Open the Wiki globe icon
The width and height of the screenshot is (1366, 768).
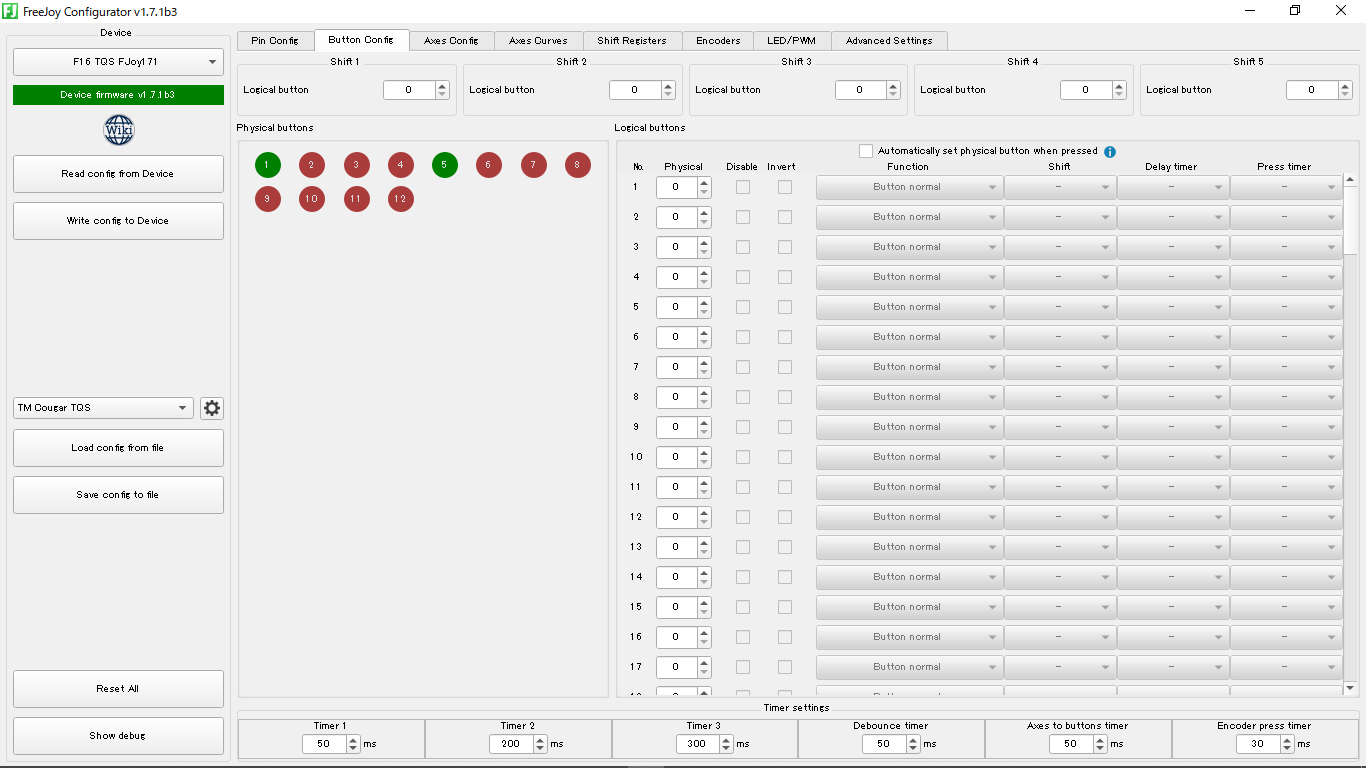[x=118, y=130]
